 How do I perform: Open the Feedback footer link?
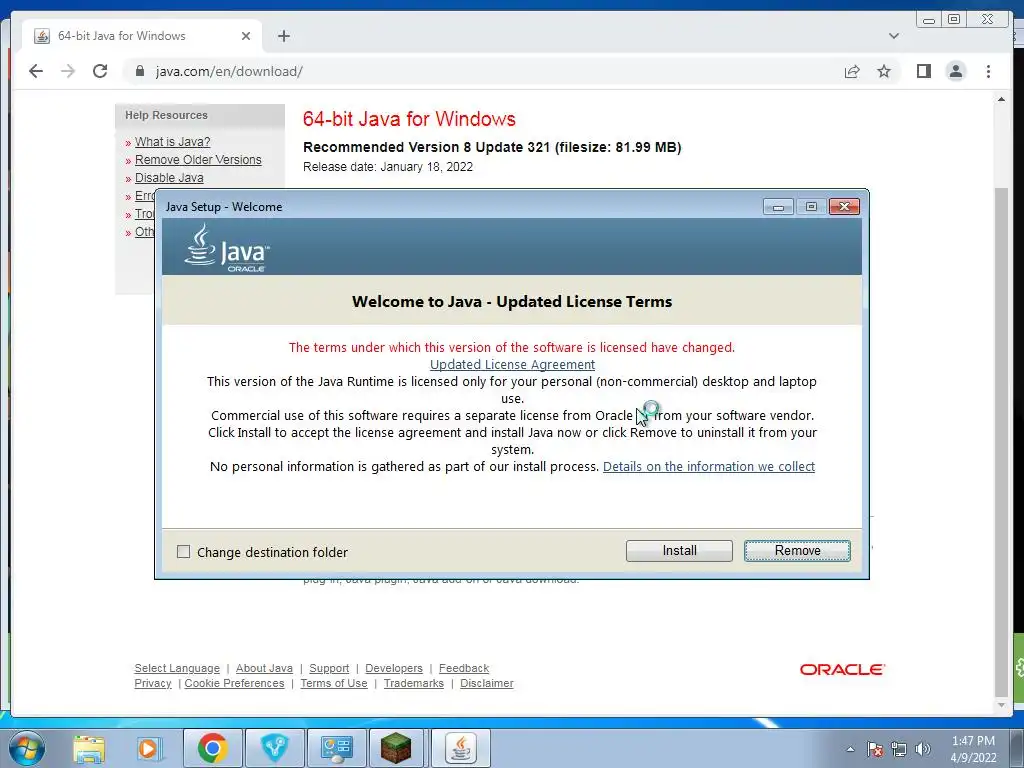(464, 668)
